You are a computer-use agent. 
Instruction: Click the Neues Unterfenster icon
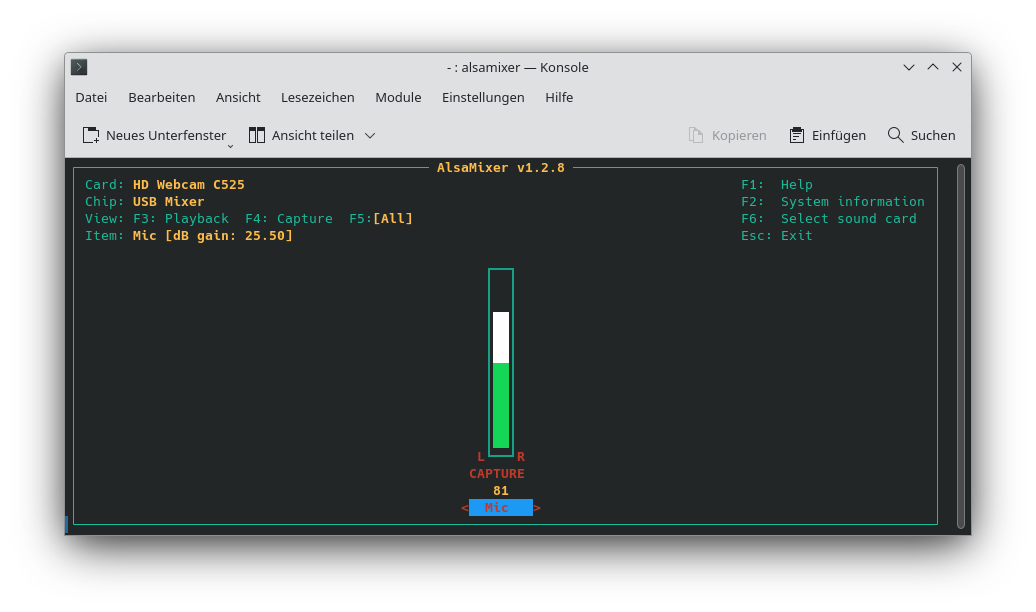coord(89,134)
